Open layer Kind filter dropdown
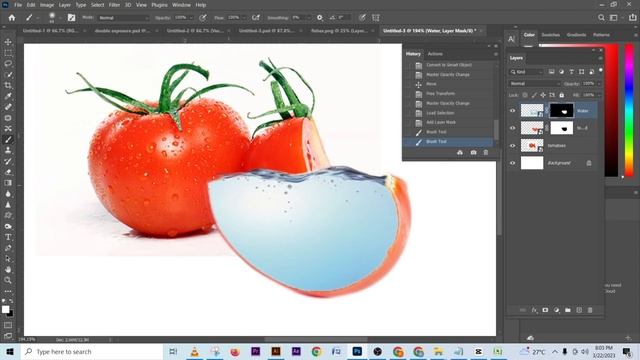The width and height of the screenshot is (640, 360). coord(527,72)
